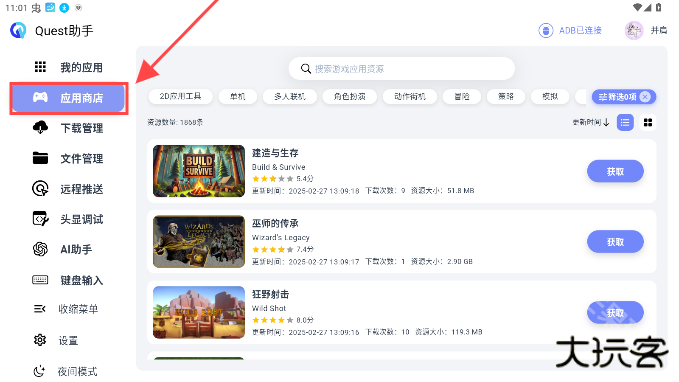Click the AI助手 swirl icon

pos(40,249)
